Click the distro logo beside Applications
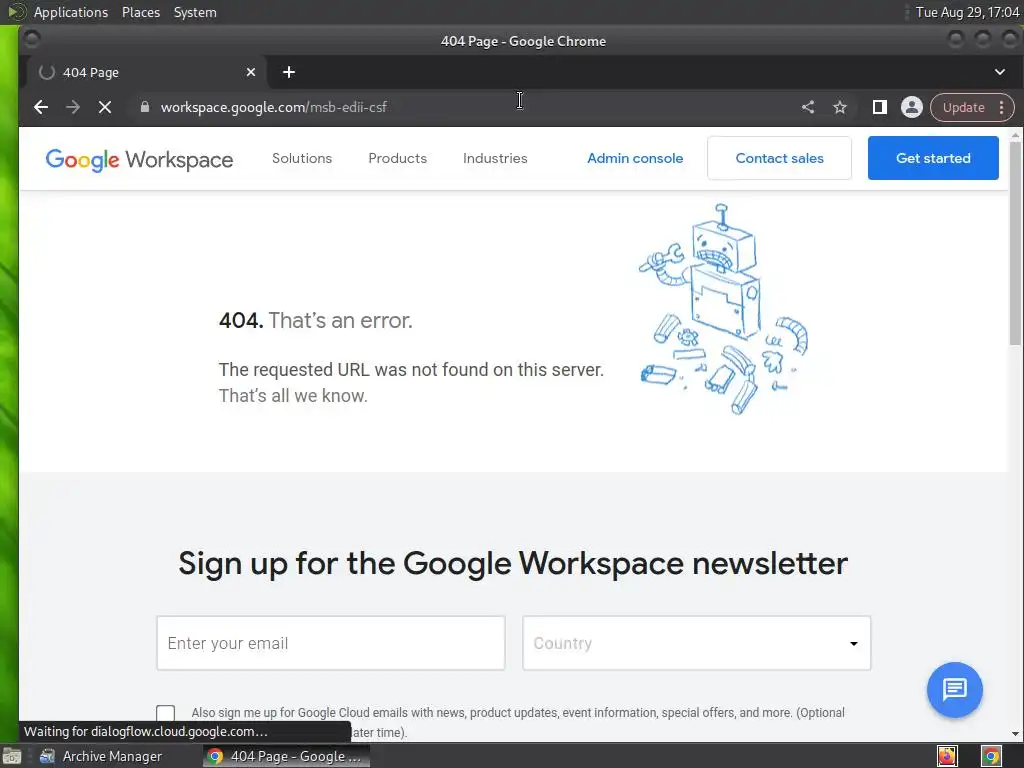Viewport: 1024px width, 768px height. pos(16,12)
